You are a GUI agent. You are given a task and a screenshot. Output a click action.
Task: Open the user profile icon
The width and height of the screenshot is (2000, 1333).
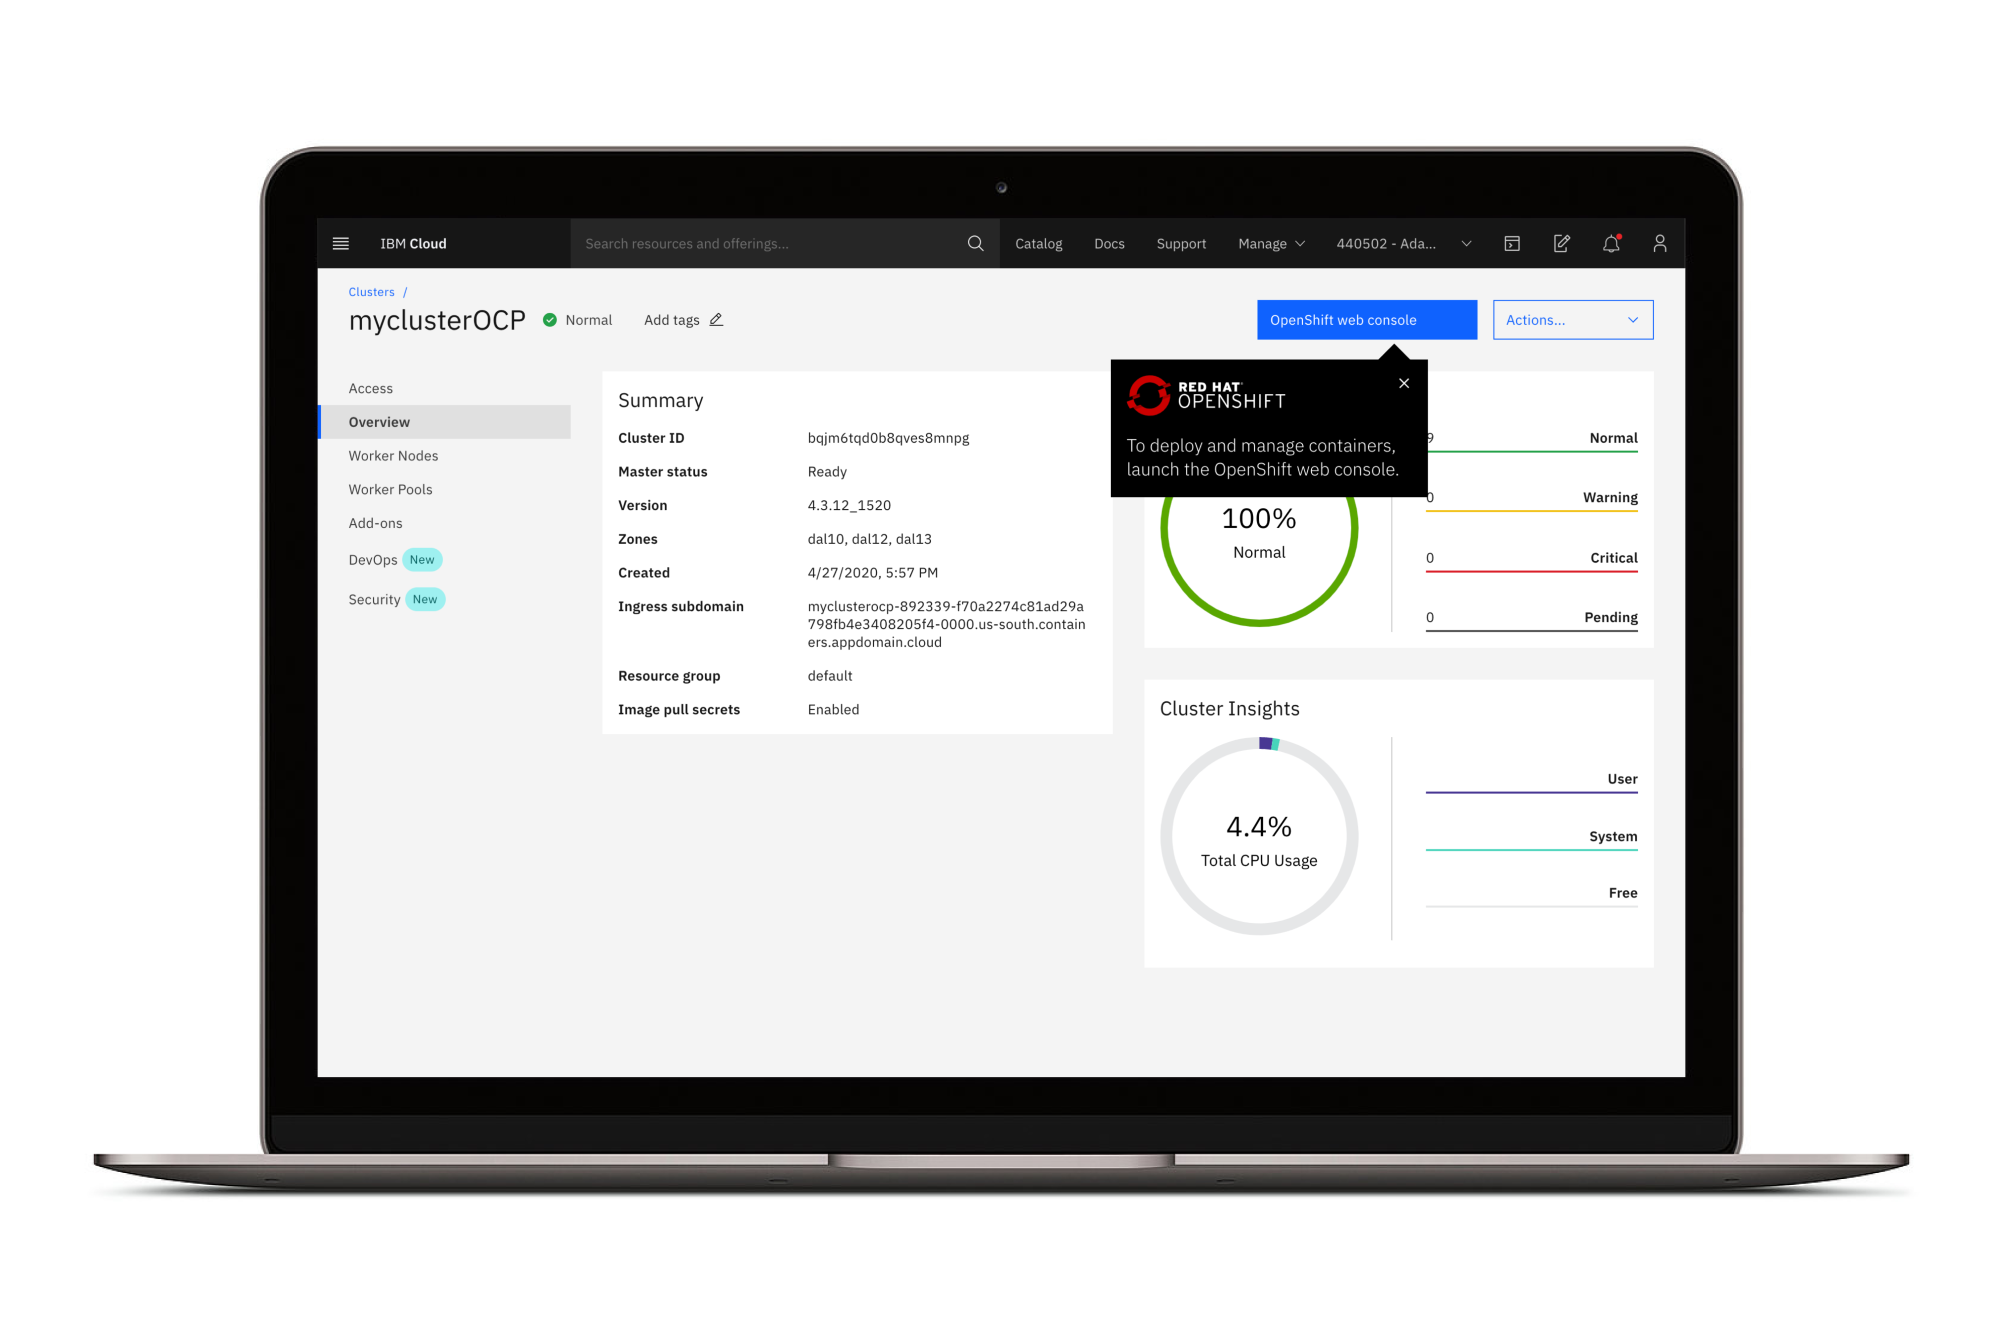[x=1659, y=243]
